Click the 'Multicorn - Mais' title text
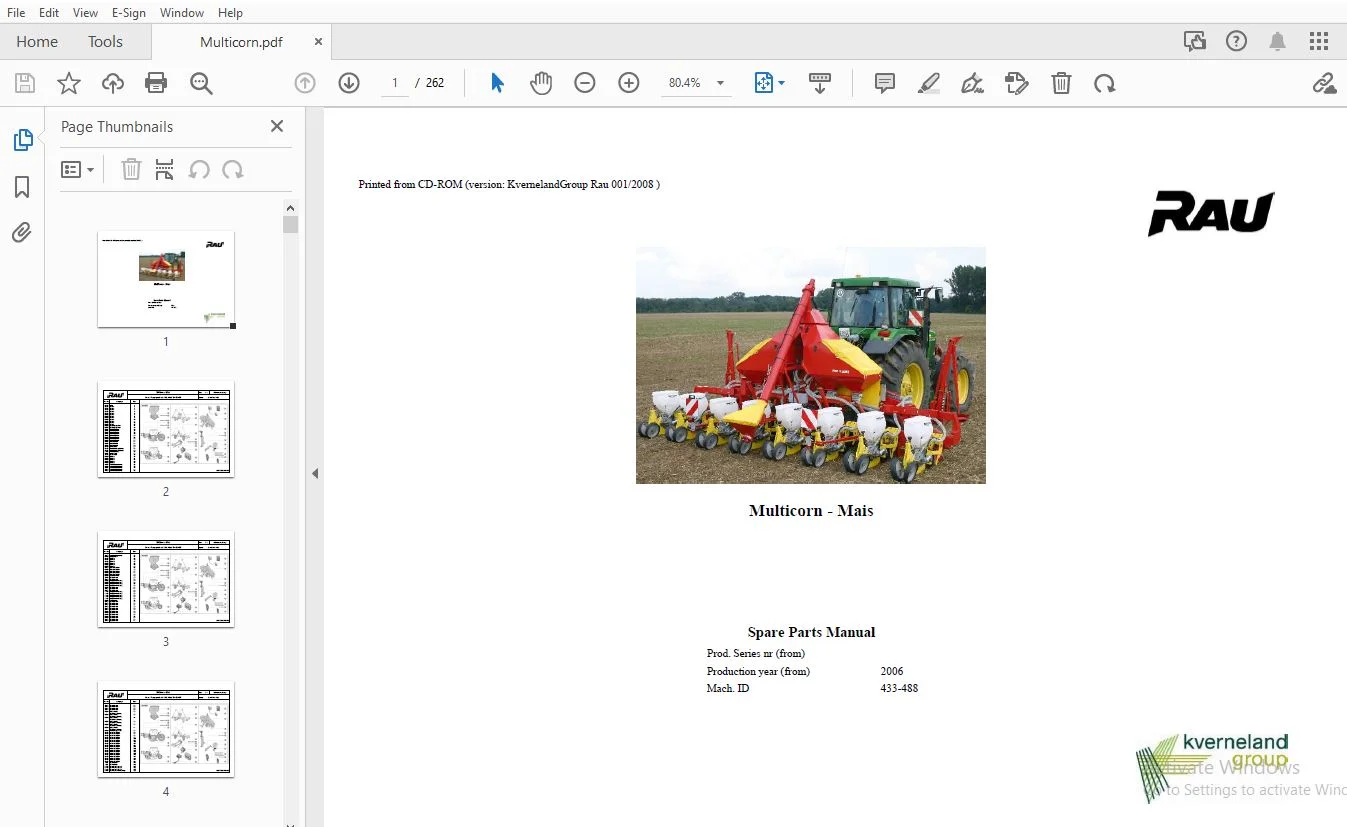1347x827 pixels. tap(811, 511)
